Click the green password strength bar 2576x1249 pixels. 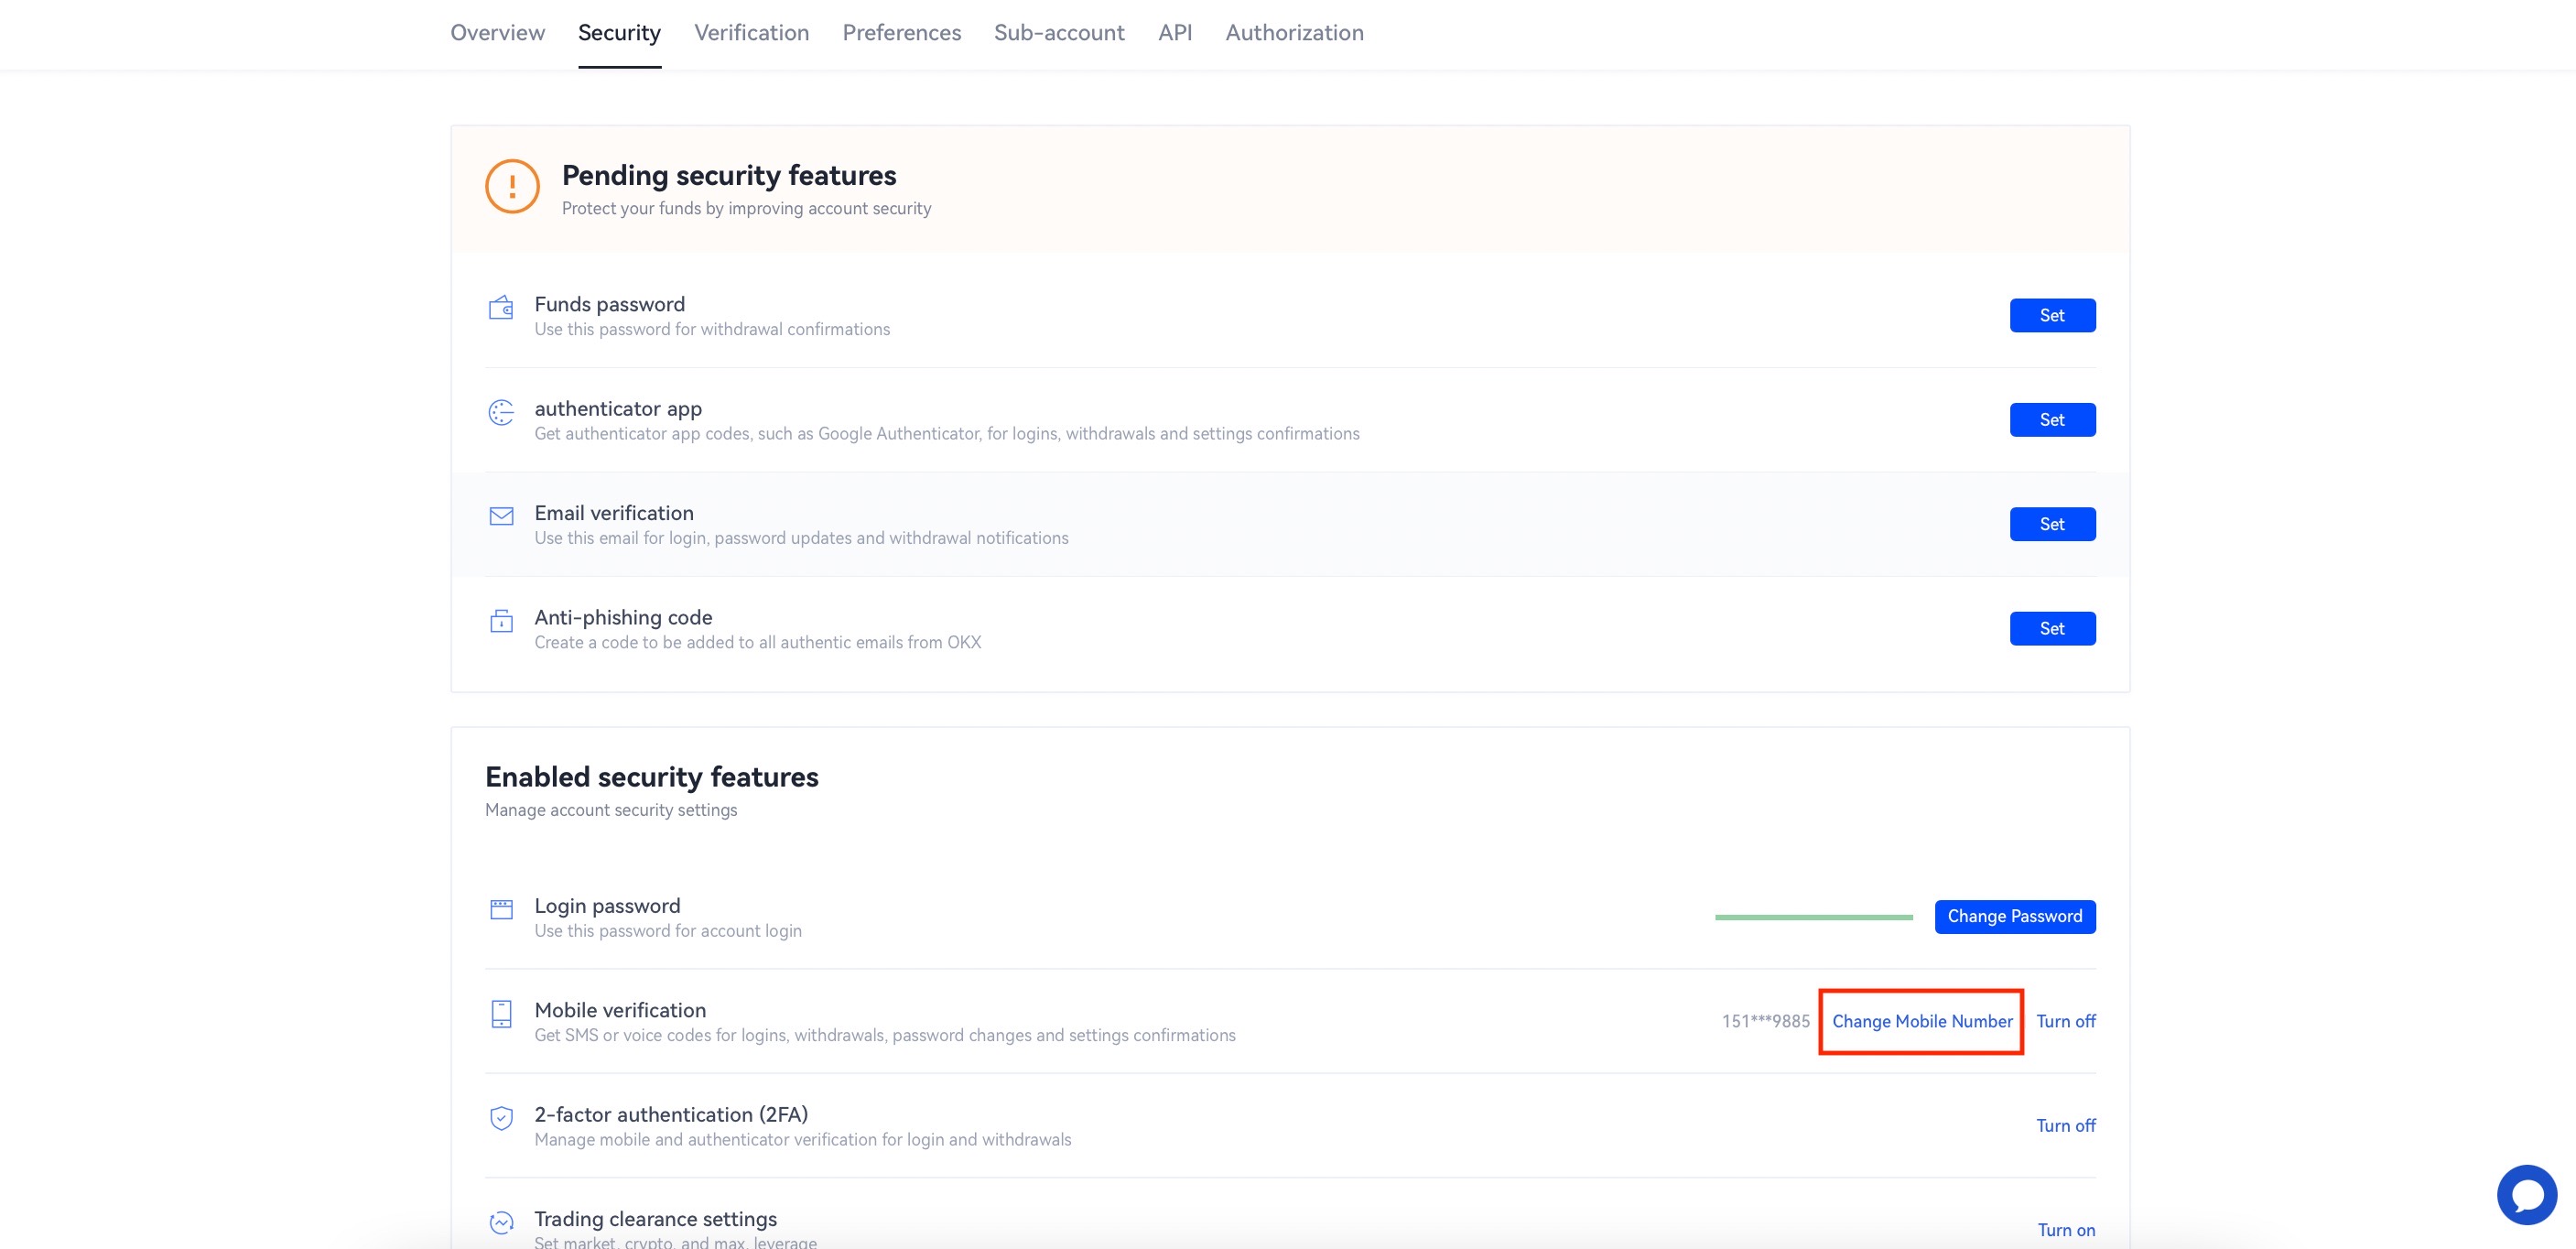click(1813, 917)
